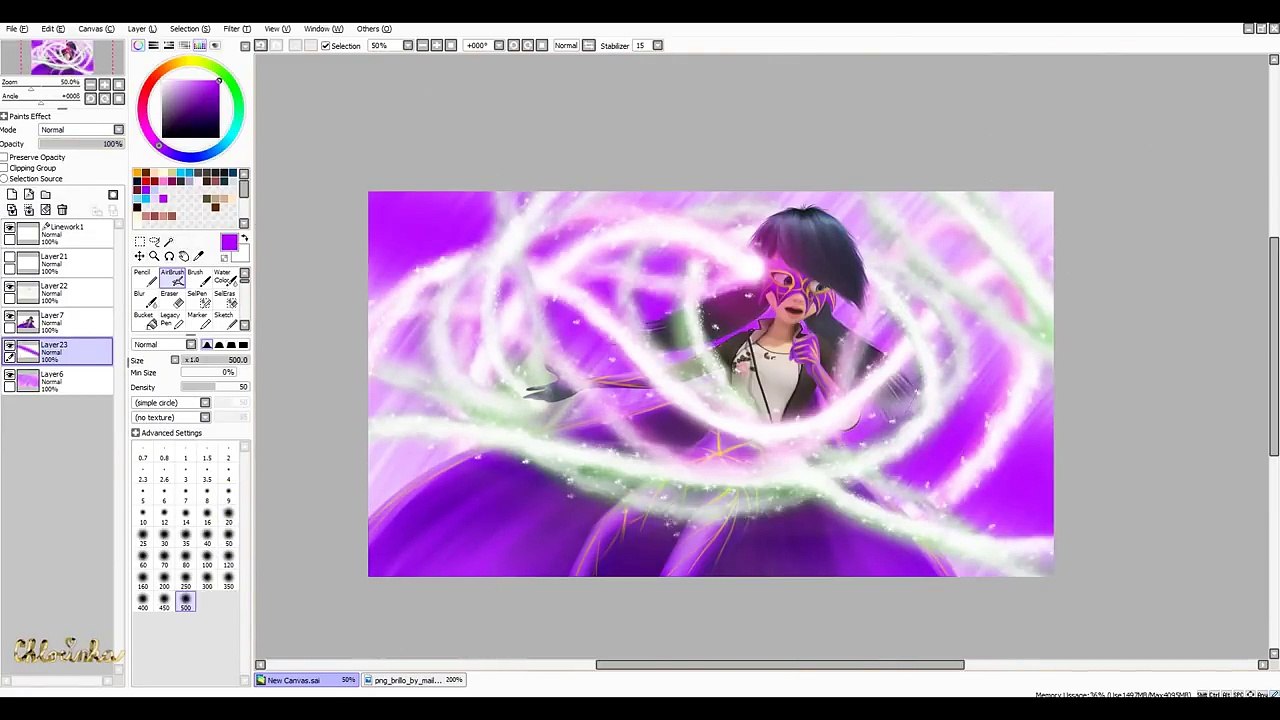Select the SelPen tool
Image resolution: width=1280 pixels, height=720 pixels.
(x=197, y=300)
